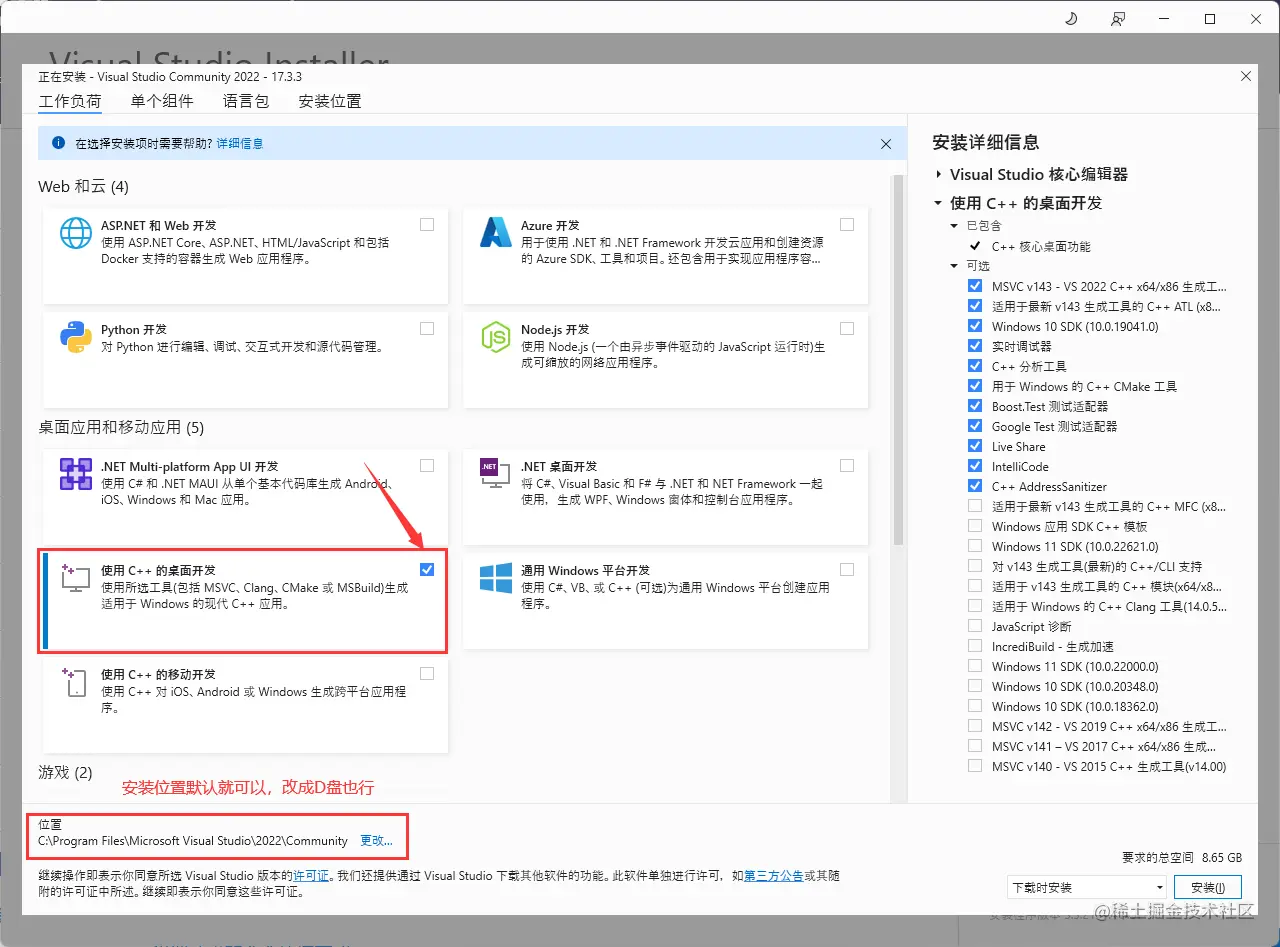Screen dimensions: 1280x947
Task: Enable Windows 11 SDK (10.0.22621.0)
Action: [x=975, y=546]
